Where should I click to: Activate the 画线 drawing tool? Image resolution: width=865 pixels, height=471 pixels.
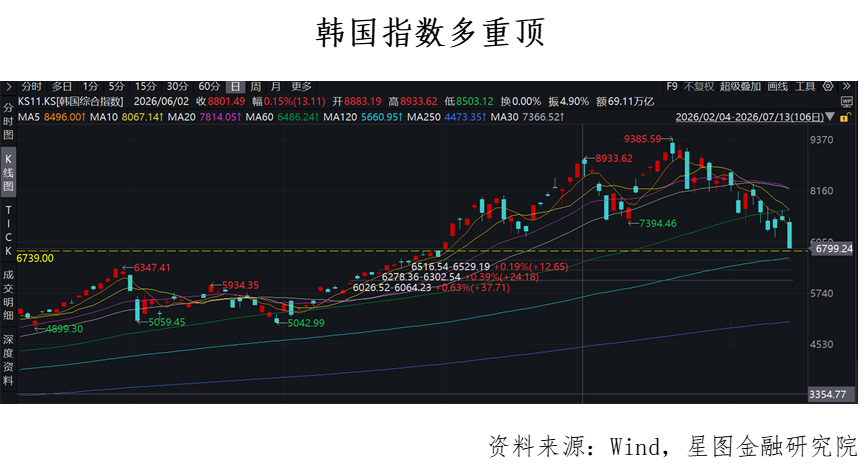778,87
